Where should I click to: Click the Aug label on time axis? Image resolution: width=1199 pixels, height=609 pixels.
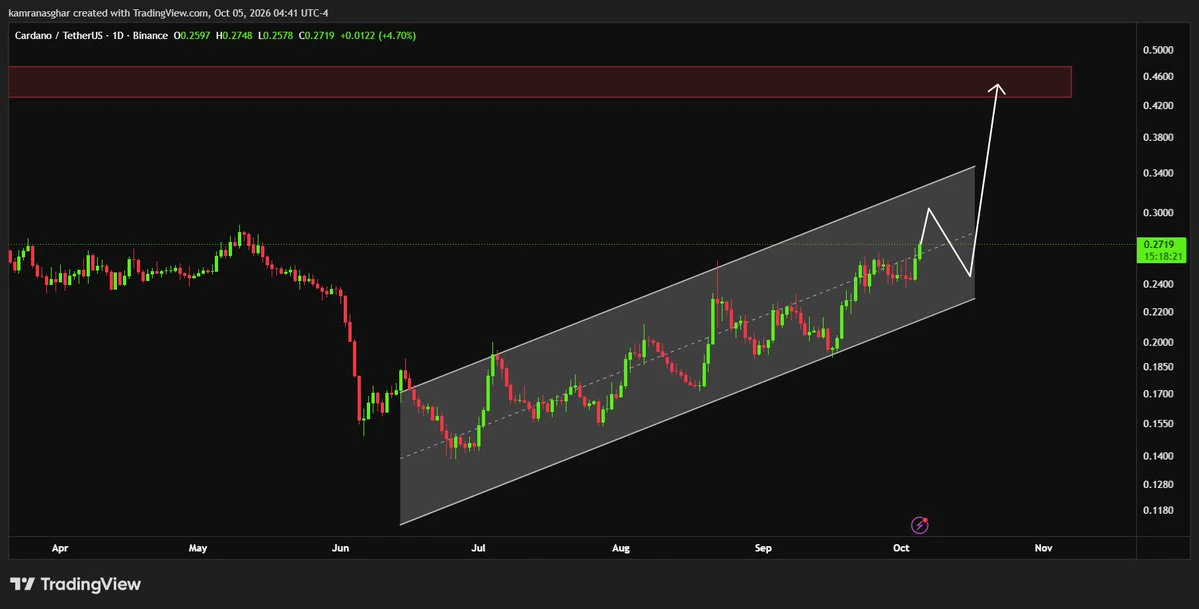[x=621, y=549]
